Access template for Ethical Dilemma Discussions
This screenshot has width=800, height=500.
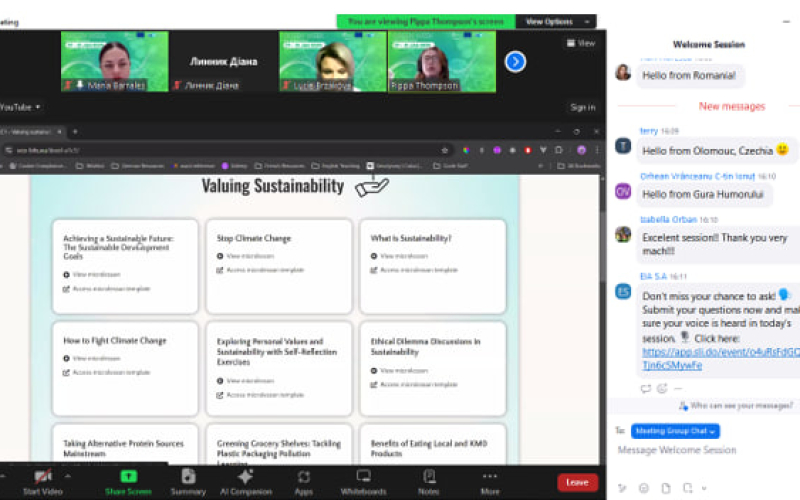point(414,385)
